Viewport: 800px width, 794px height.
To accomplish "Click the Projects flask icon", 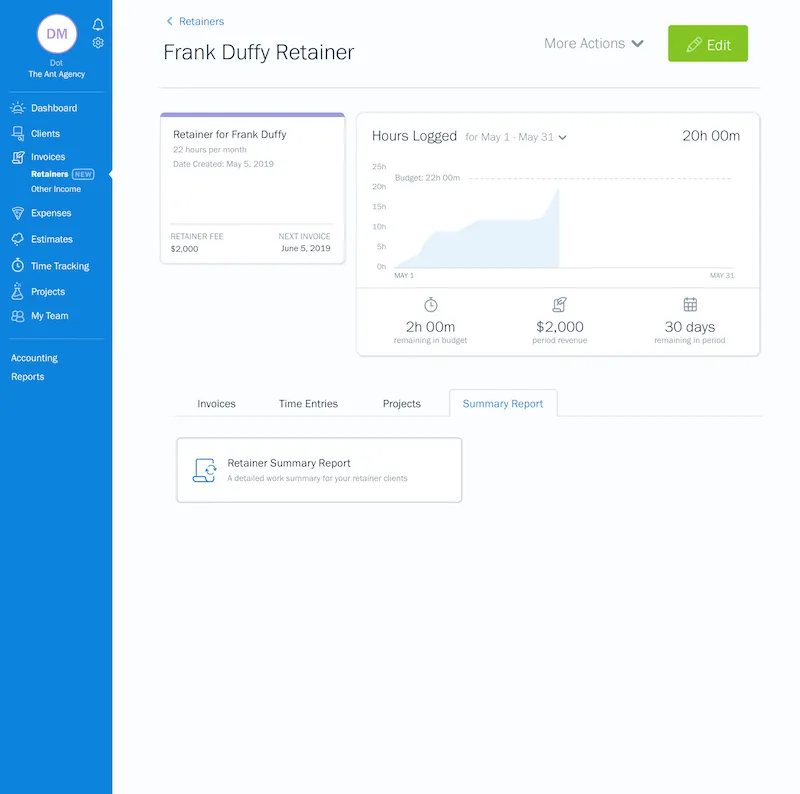I will coord(18,292).
